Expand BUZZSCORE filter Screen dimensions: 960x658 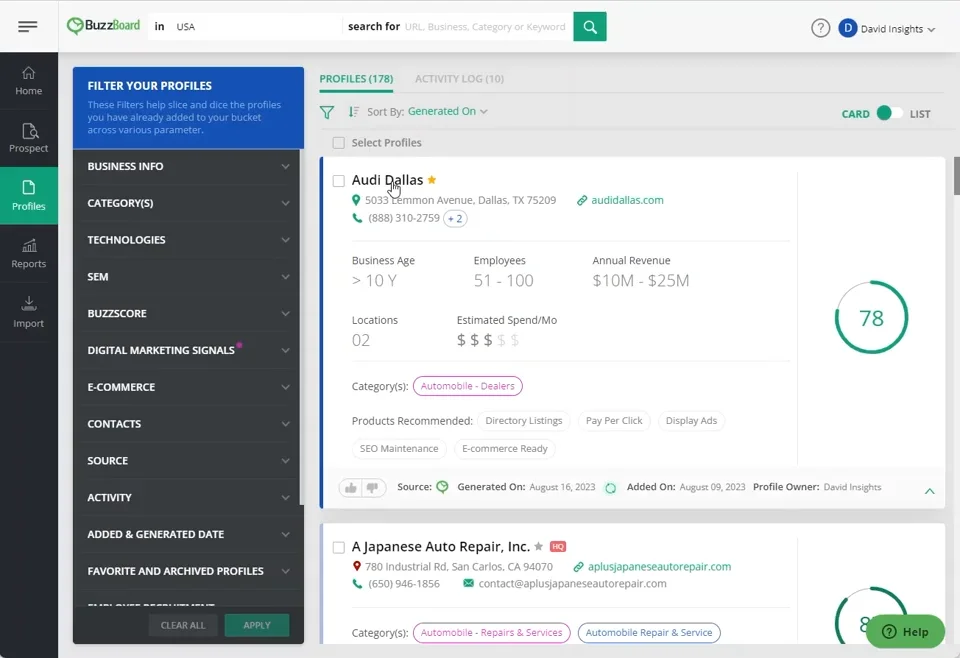pyautogui.click(x=188, y=313)
